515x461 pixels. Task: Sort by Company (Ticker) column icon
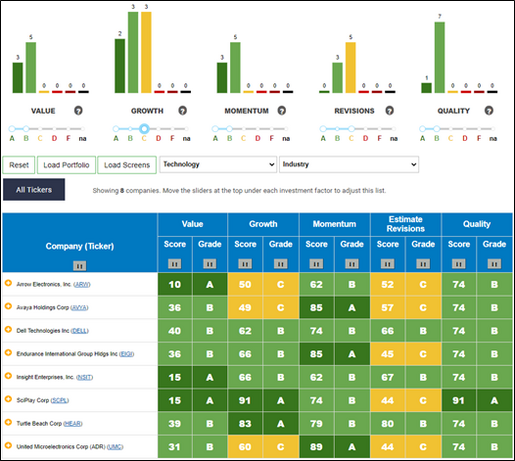[79, 266]
